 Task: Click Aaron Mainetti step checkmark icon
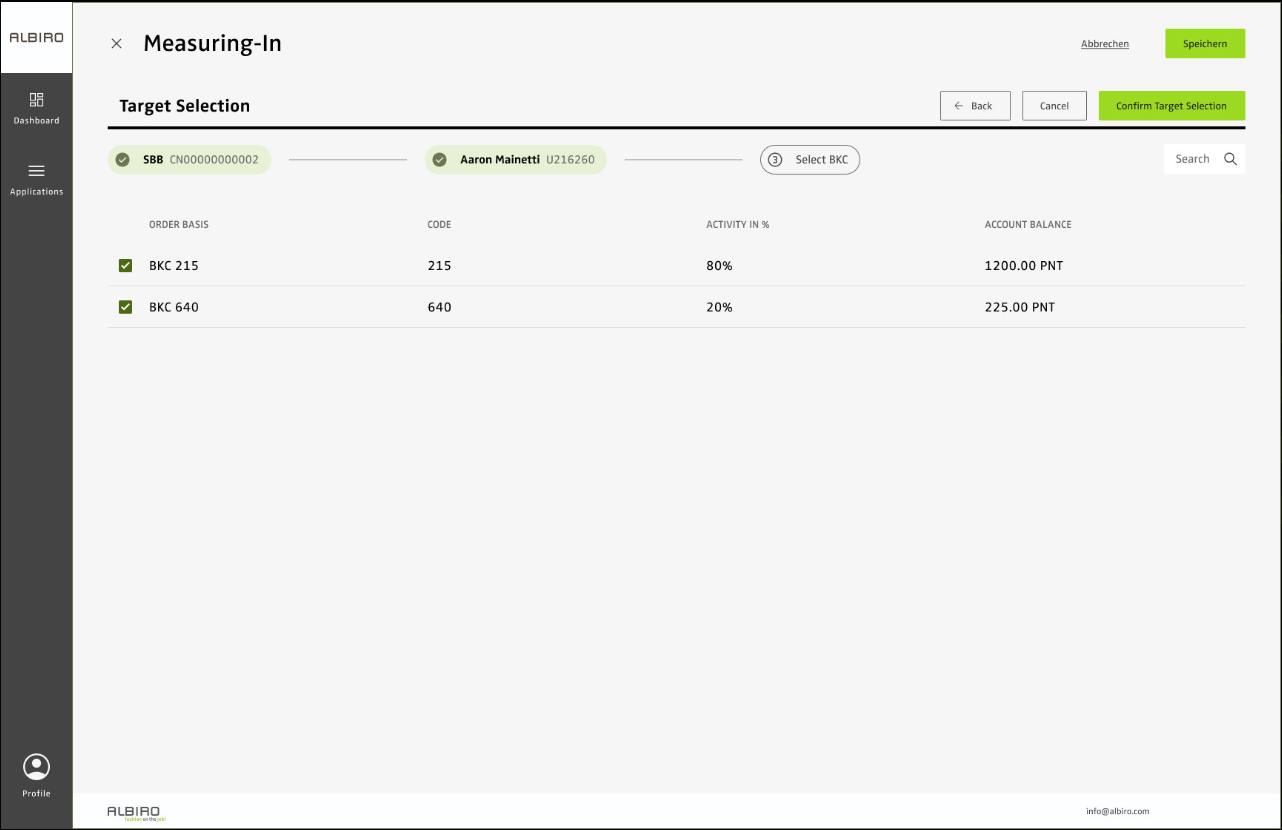[439, 160]
